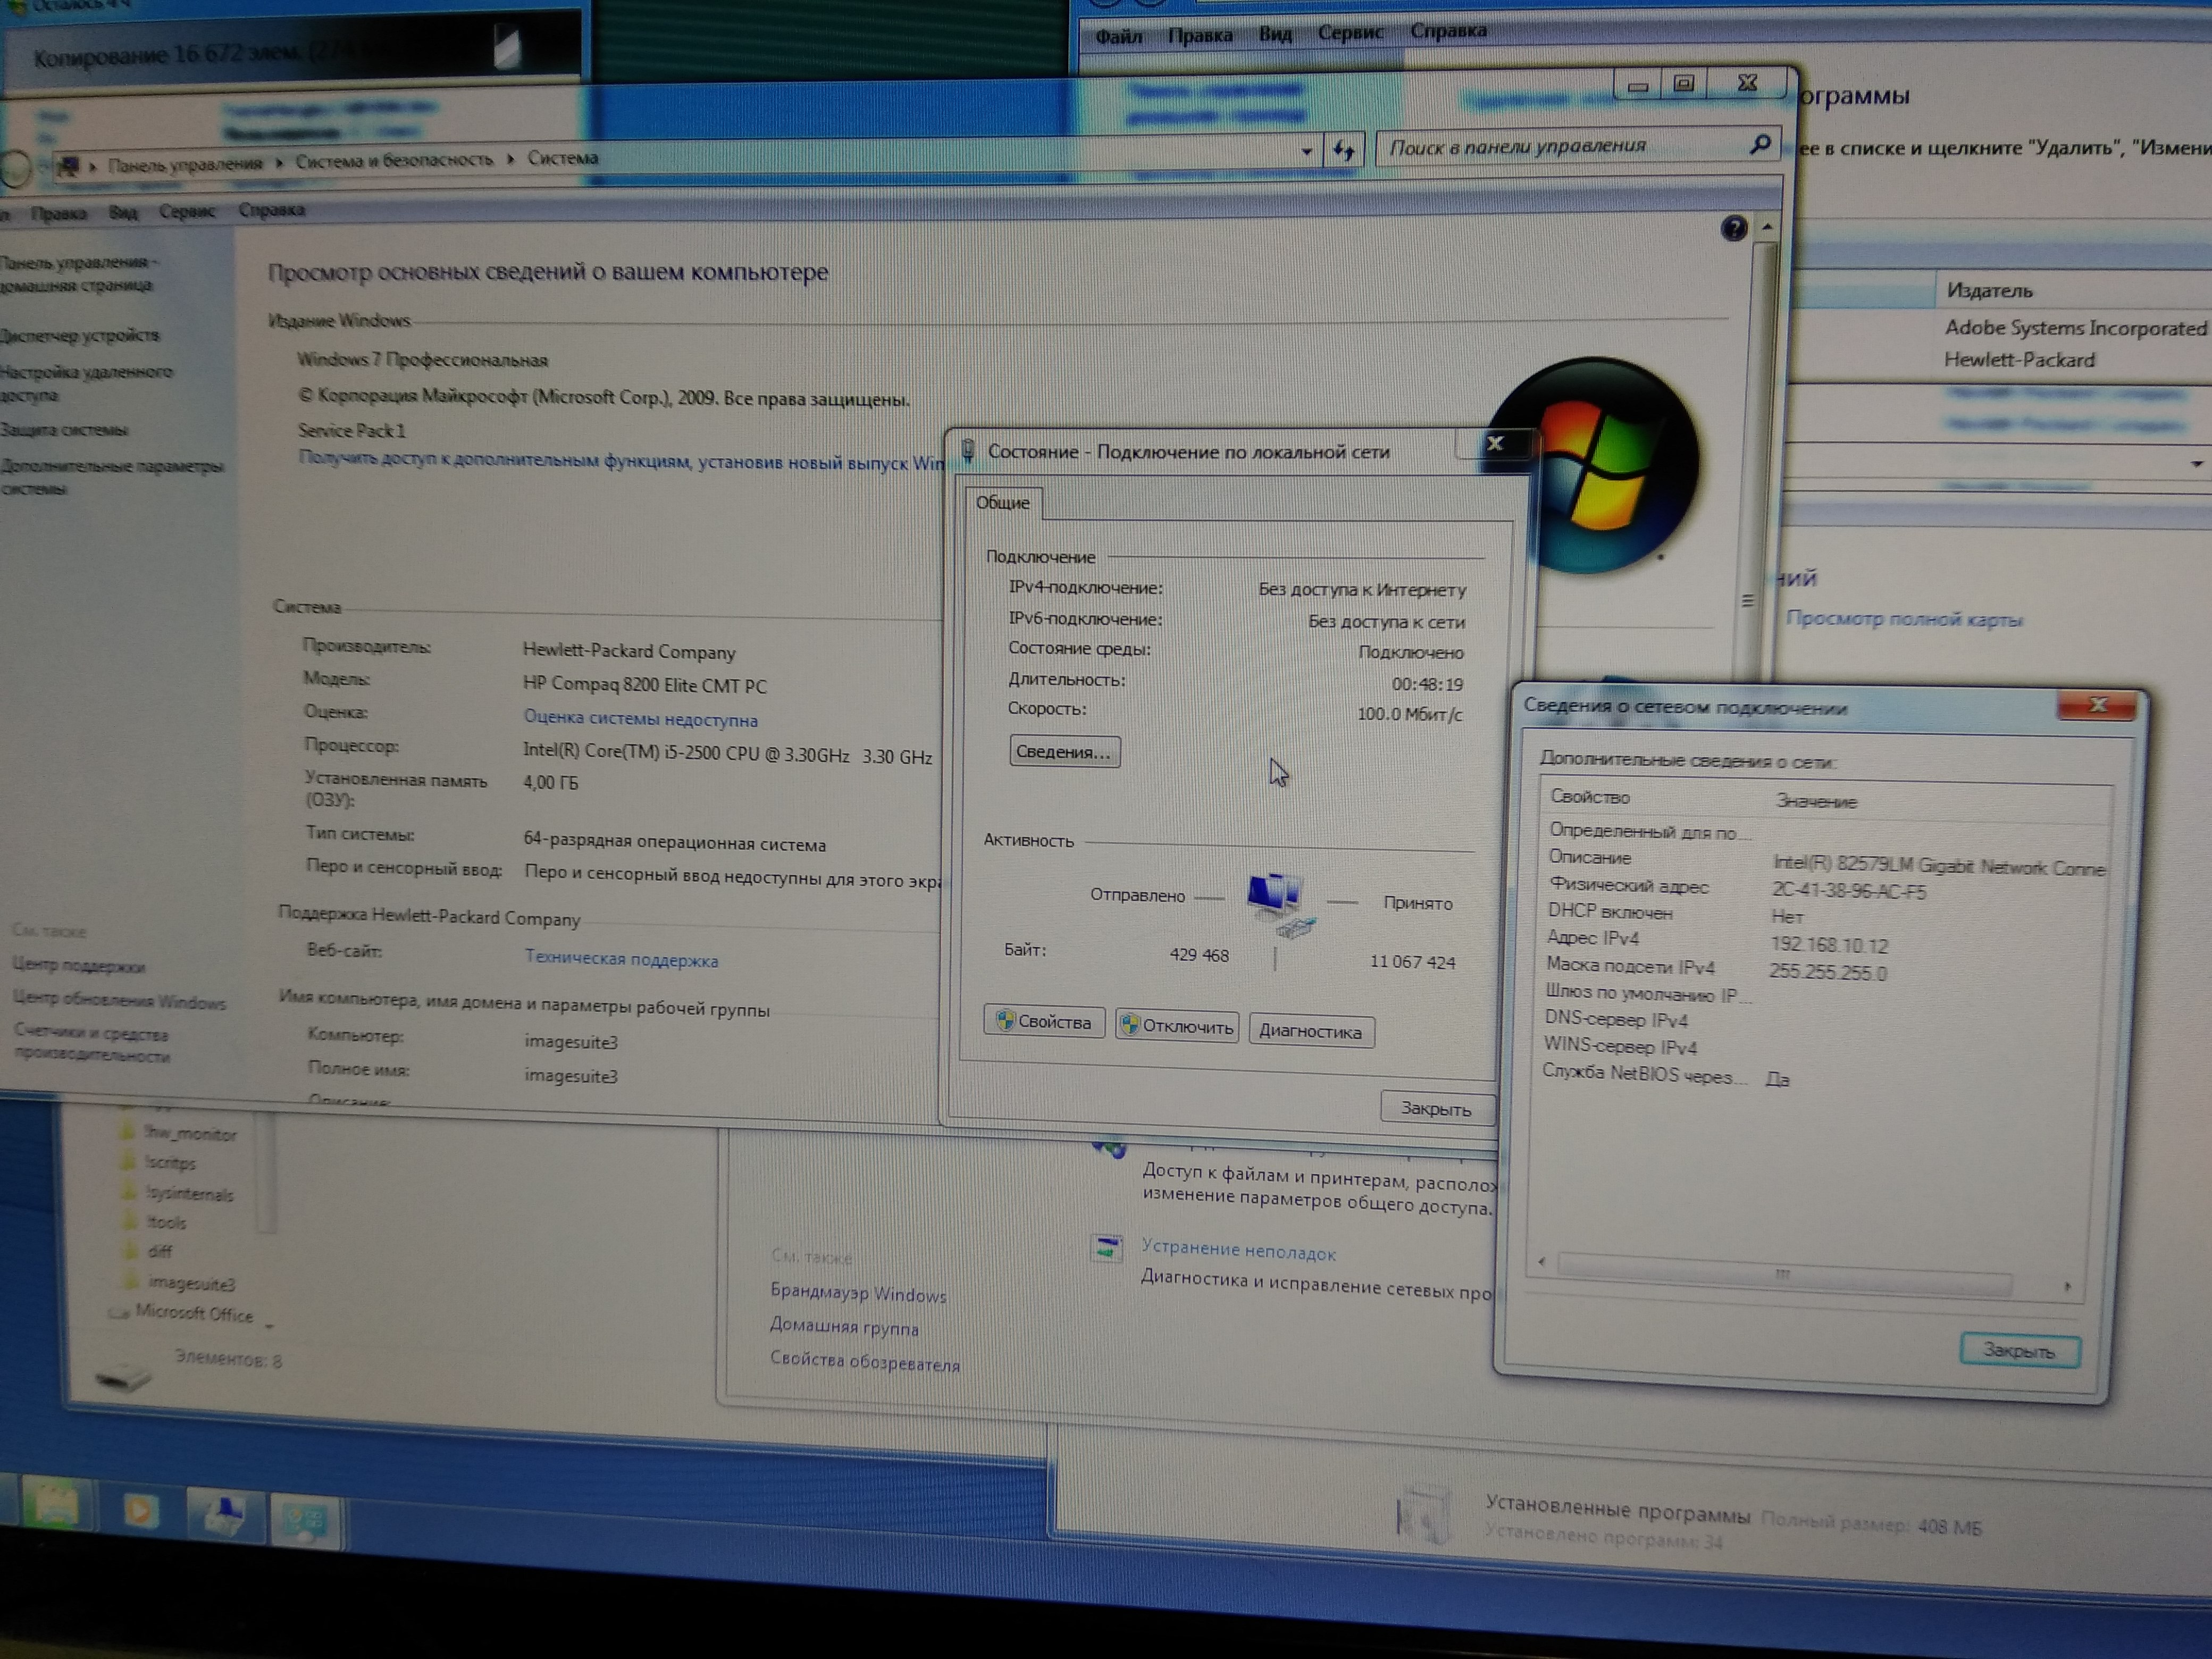The height and width of the screenshot is (1659, 2212).
Task: Expand the address bar history dropdown
Action: 1306,152
